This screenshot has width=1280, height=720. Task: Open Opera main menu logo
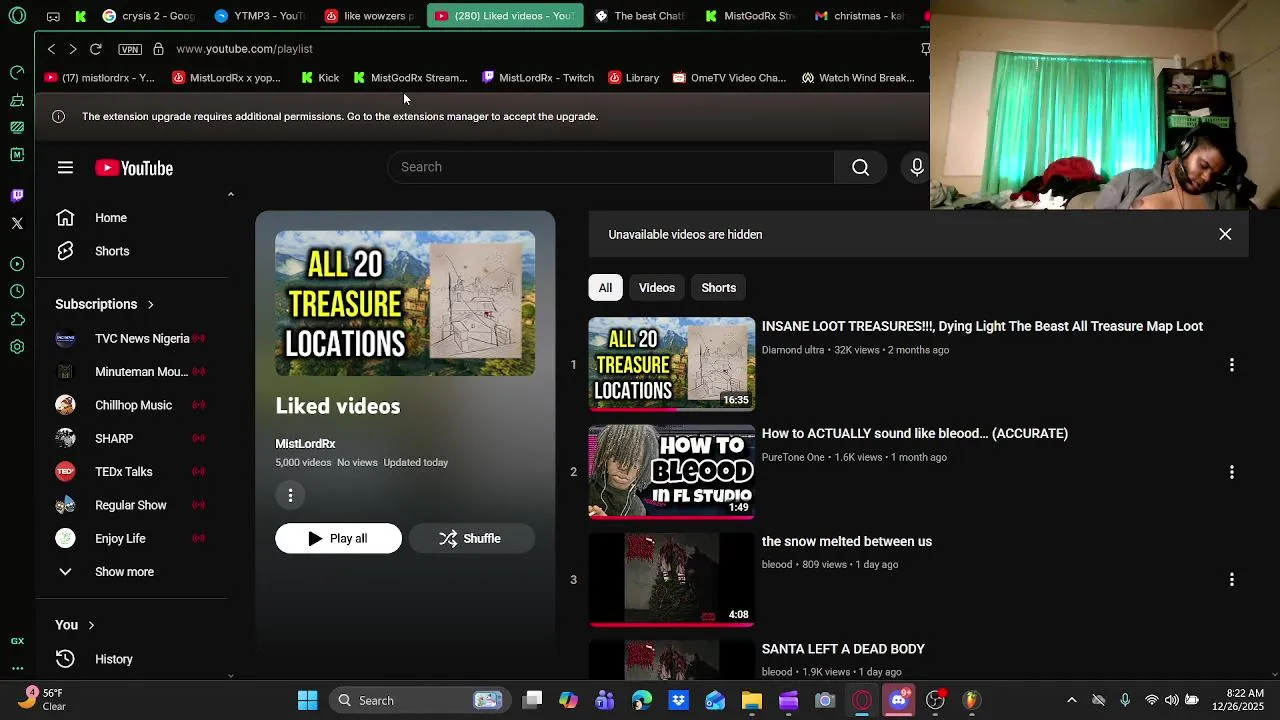click(17, 16)
